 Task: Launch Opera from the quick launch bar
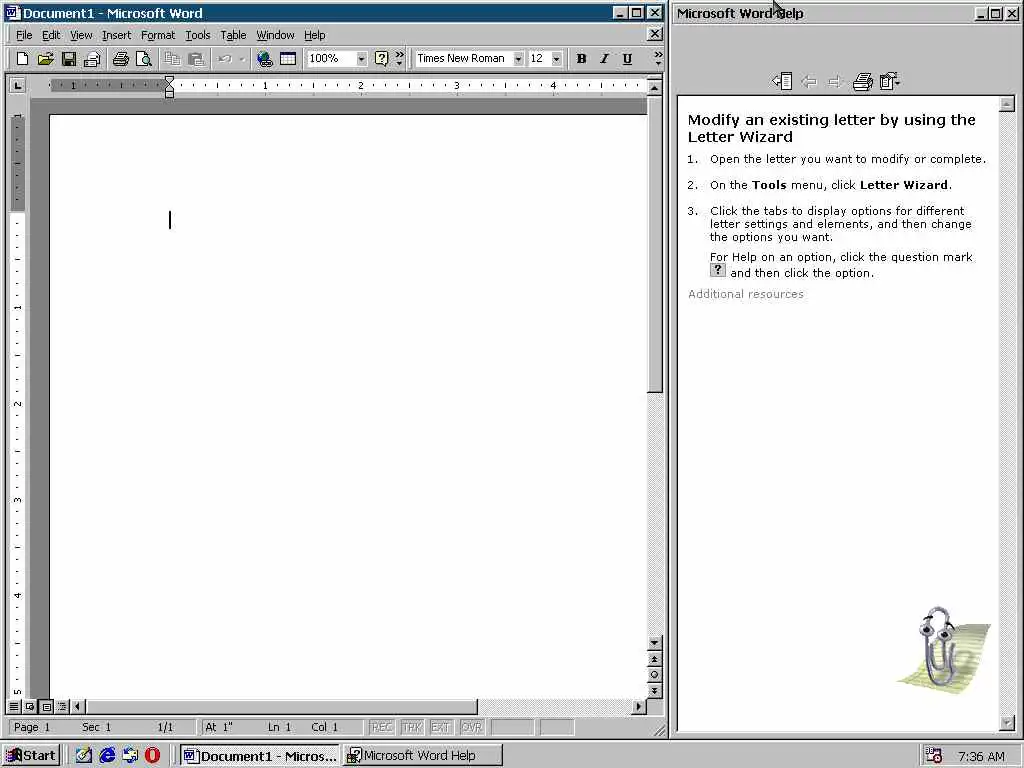(152, 756)
